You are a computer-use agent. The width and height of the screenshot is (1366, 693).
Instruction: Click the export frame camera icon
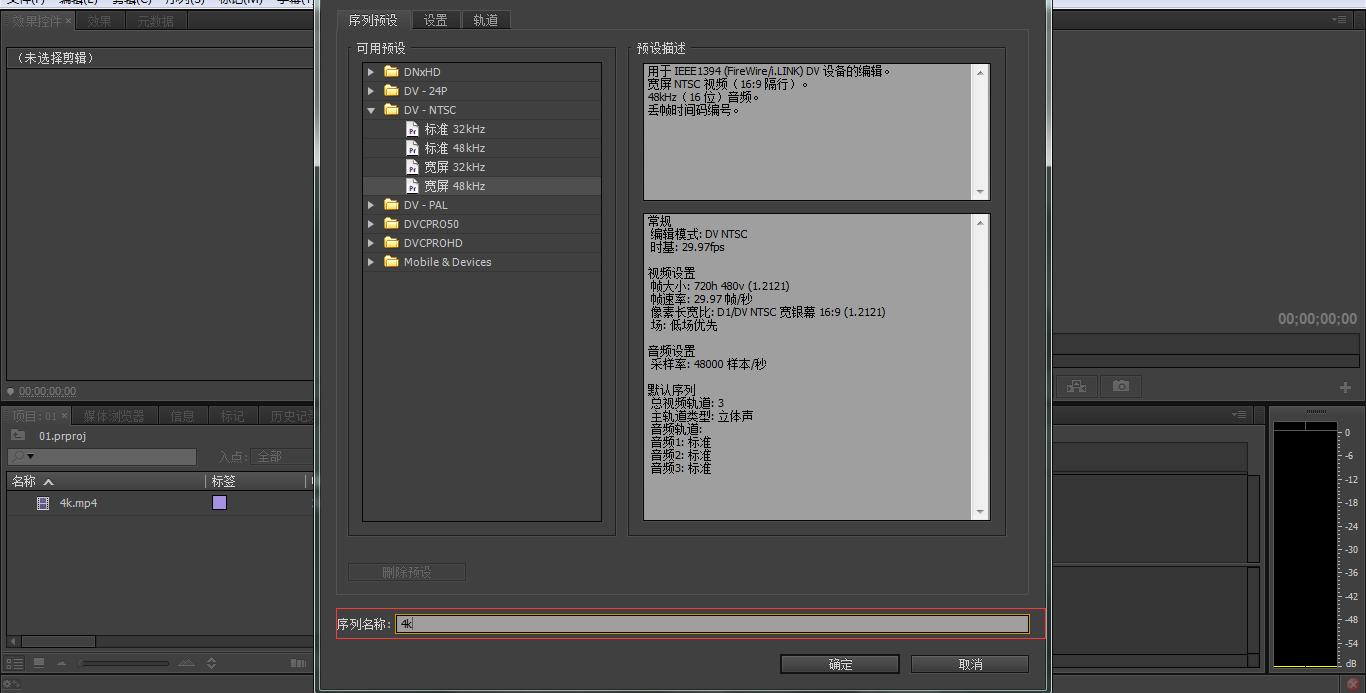pos(1121,386)
